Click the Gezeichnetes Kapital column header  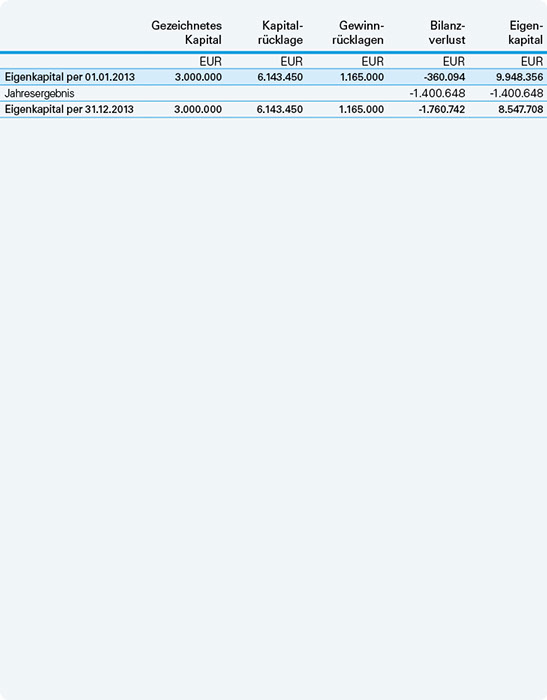point(187,33)
